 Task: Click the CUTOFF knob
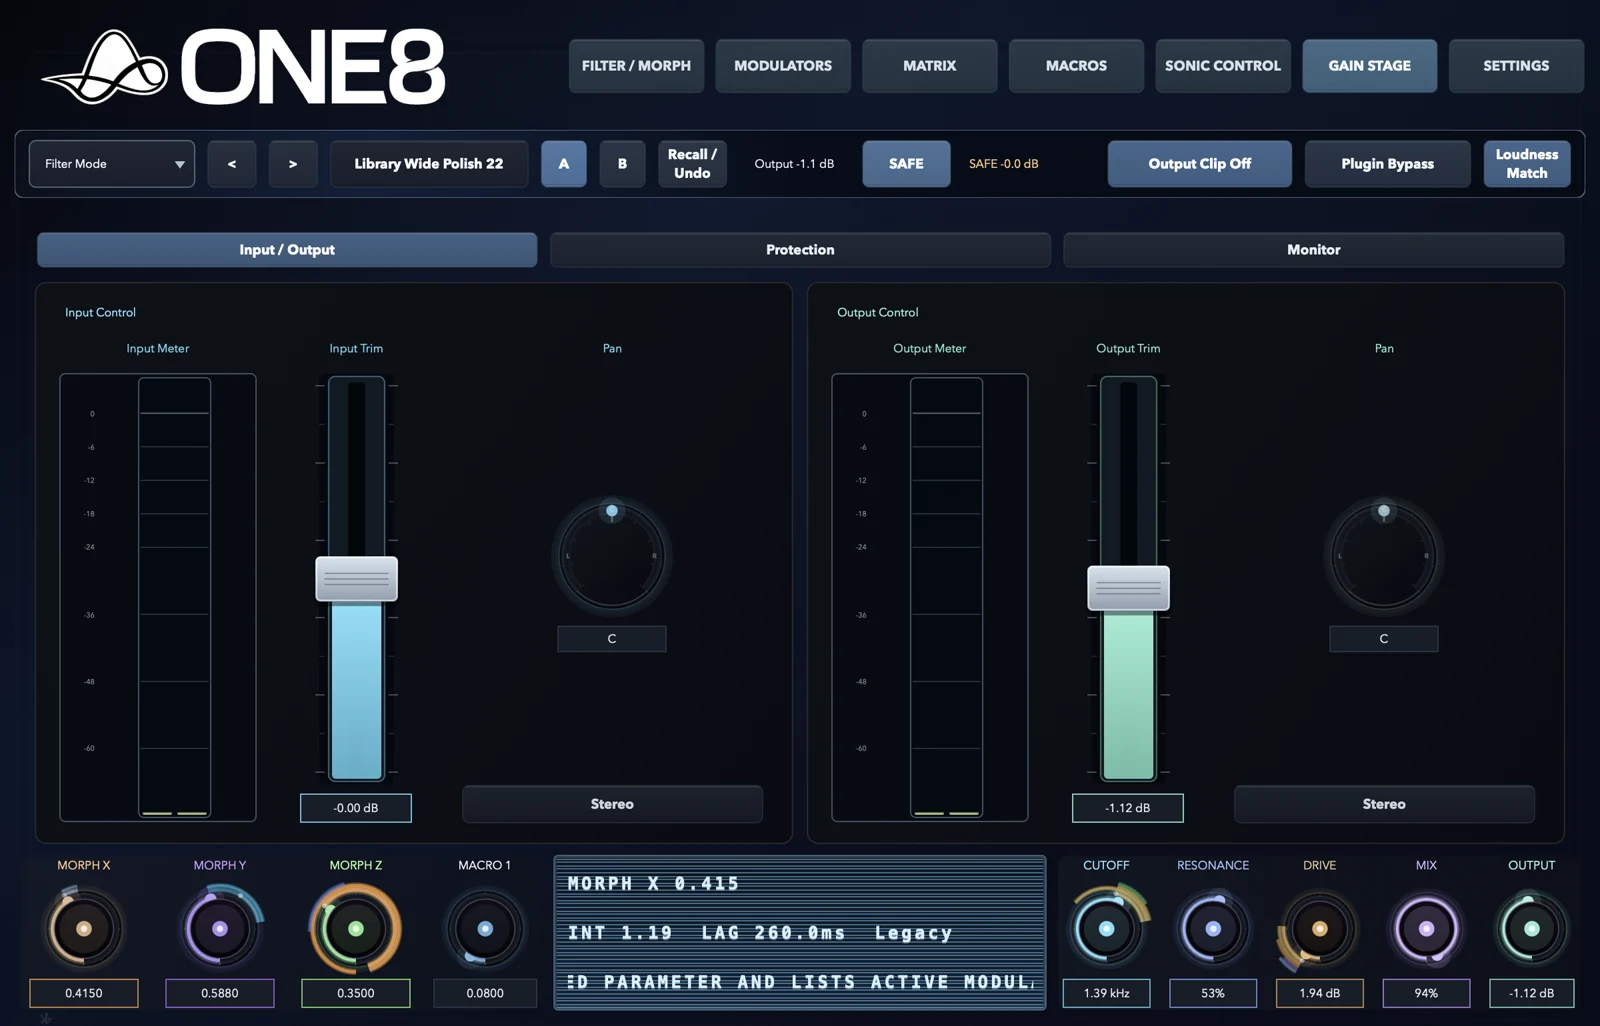pos(1106,929)
